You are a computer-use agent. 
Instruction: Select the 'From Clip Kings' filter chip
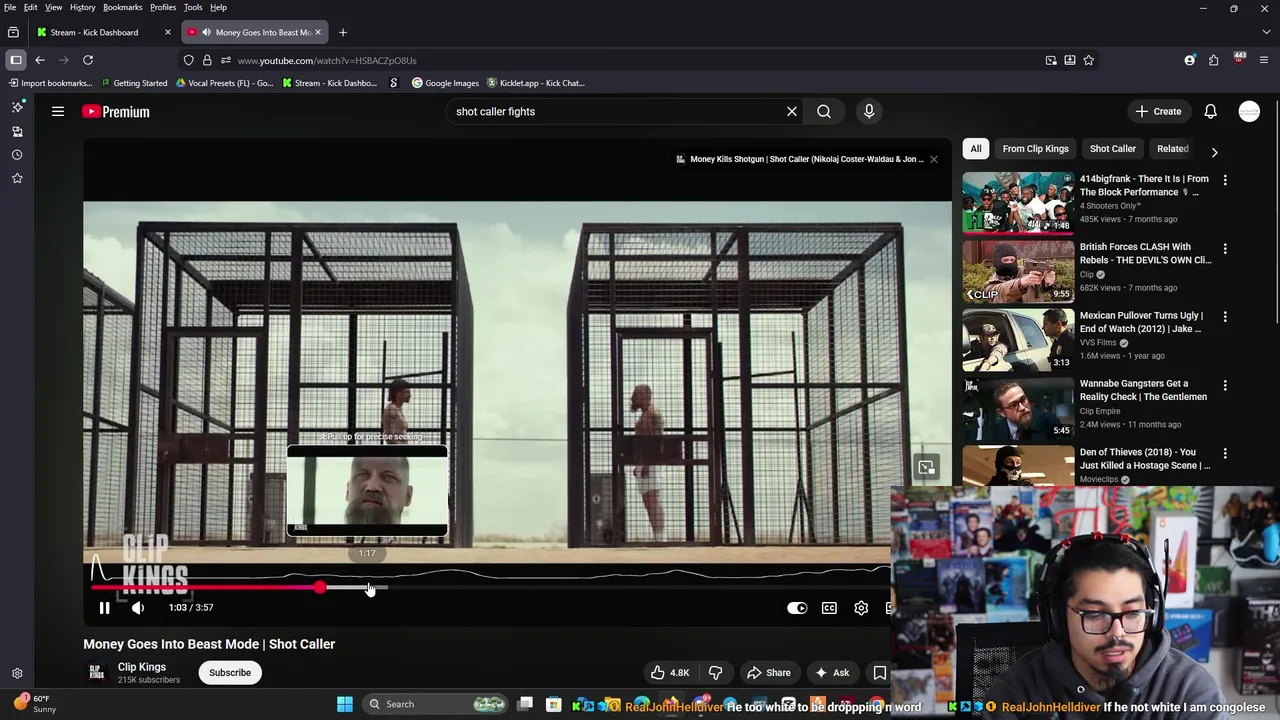pyautogui.click(x=1035, y=149)
